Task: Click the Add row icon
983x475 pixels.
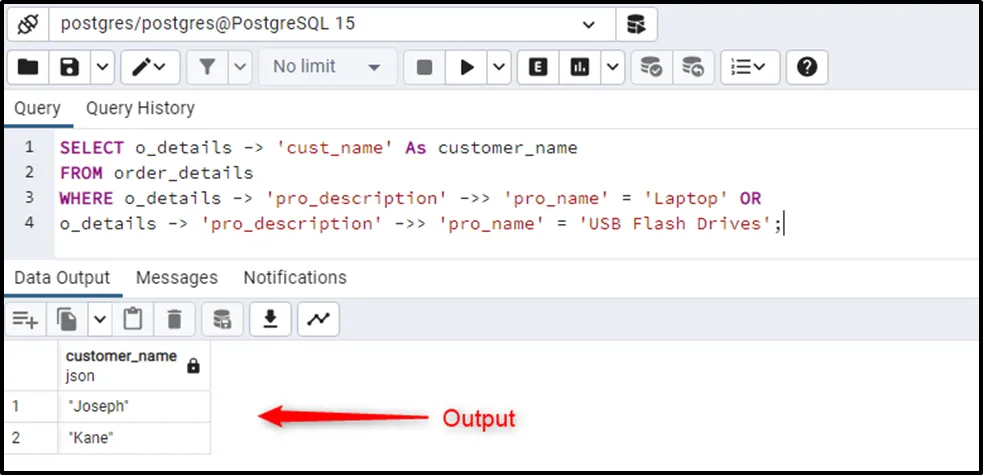Action: click(25, 319)
